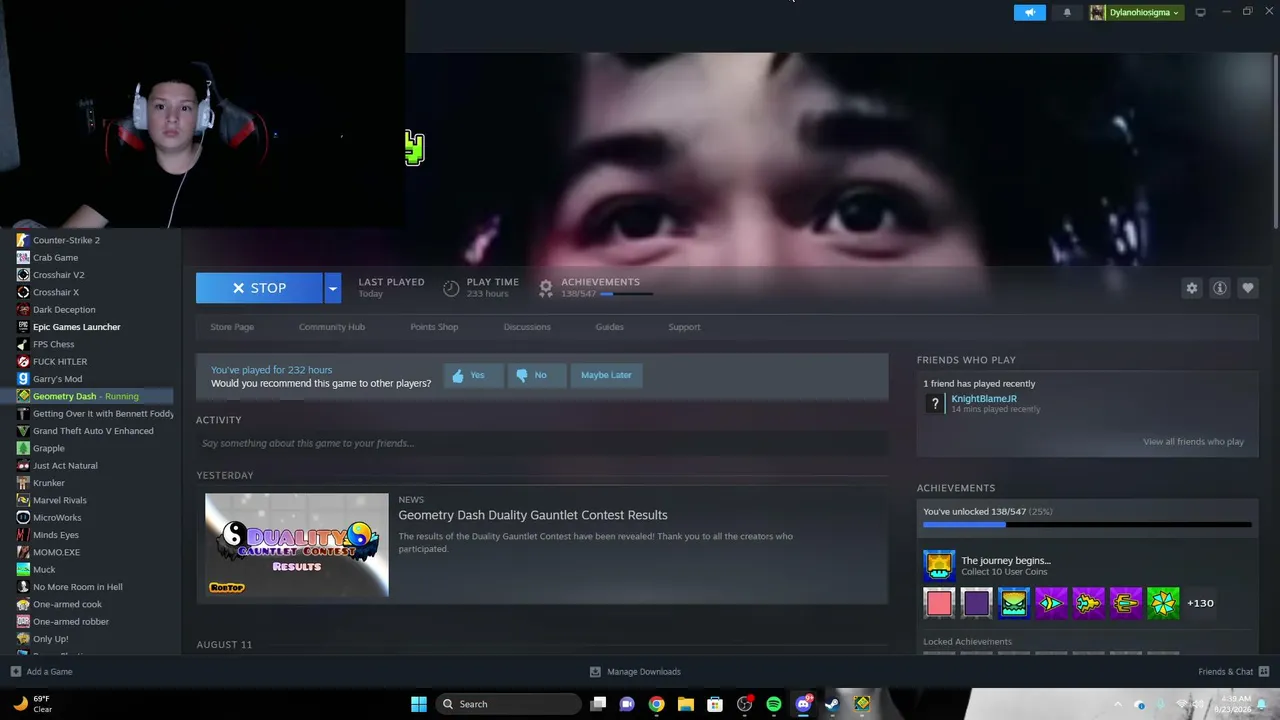Click the Epic Games Launcher icon in library

click(x=23, y=327)
